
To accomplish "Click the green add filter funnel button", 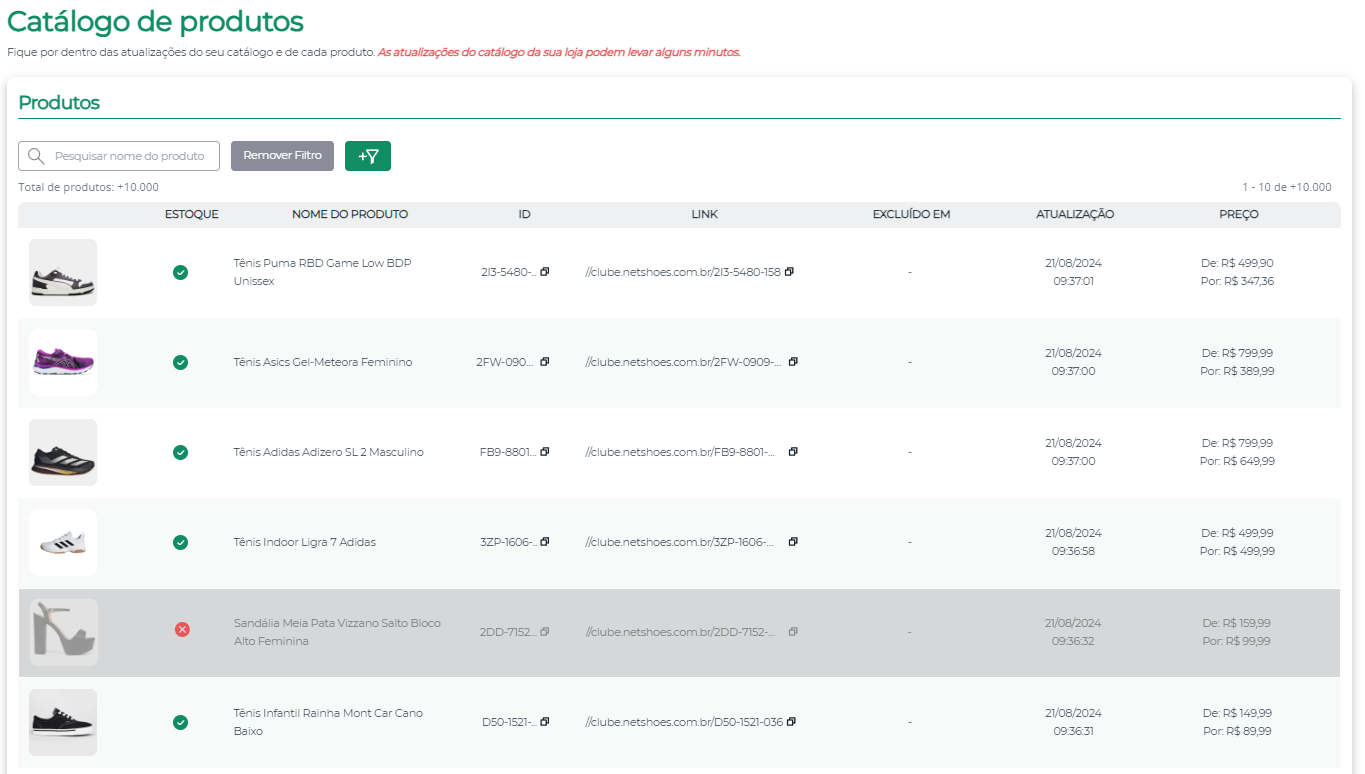I will [x=368, y=156].
